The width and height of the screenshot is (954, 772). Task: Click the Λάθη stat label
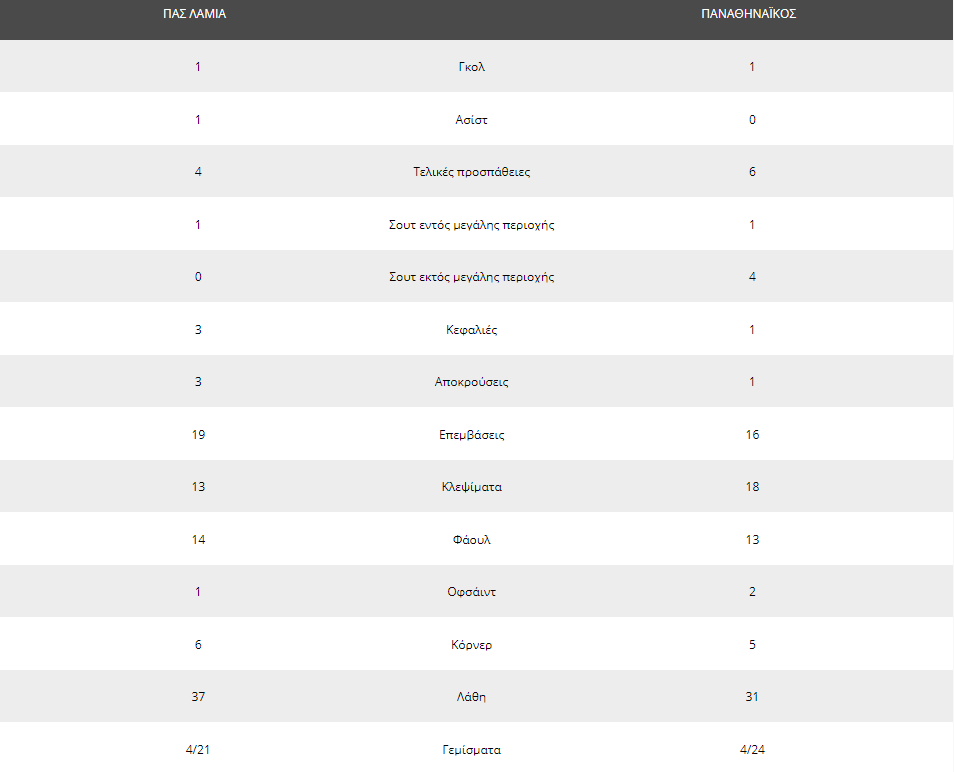tap(472, 697)
